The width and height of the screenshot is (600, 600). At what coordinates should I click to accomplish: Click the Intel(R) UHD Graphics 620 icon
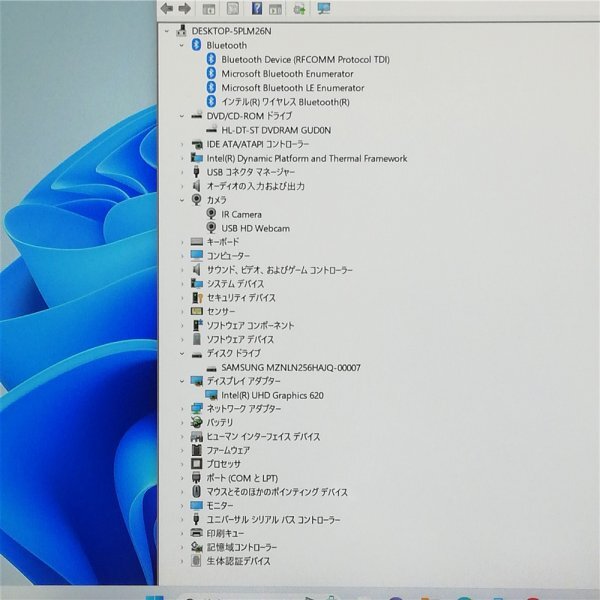coord(211,395)
